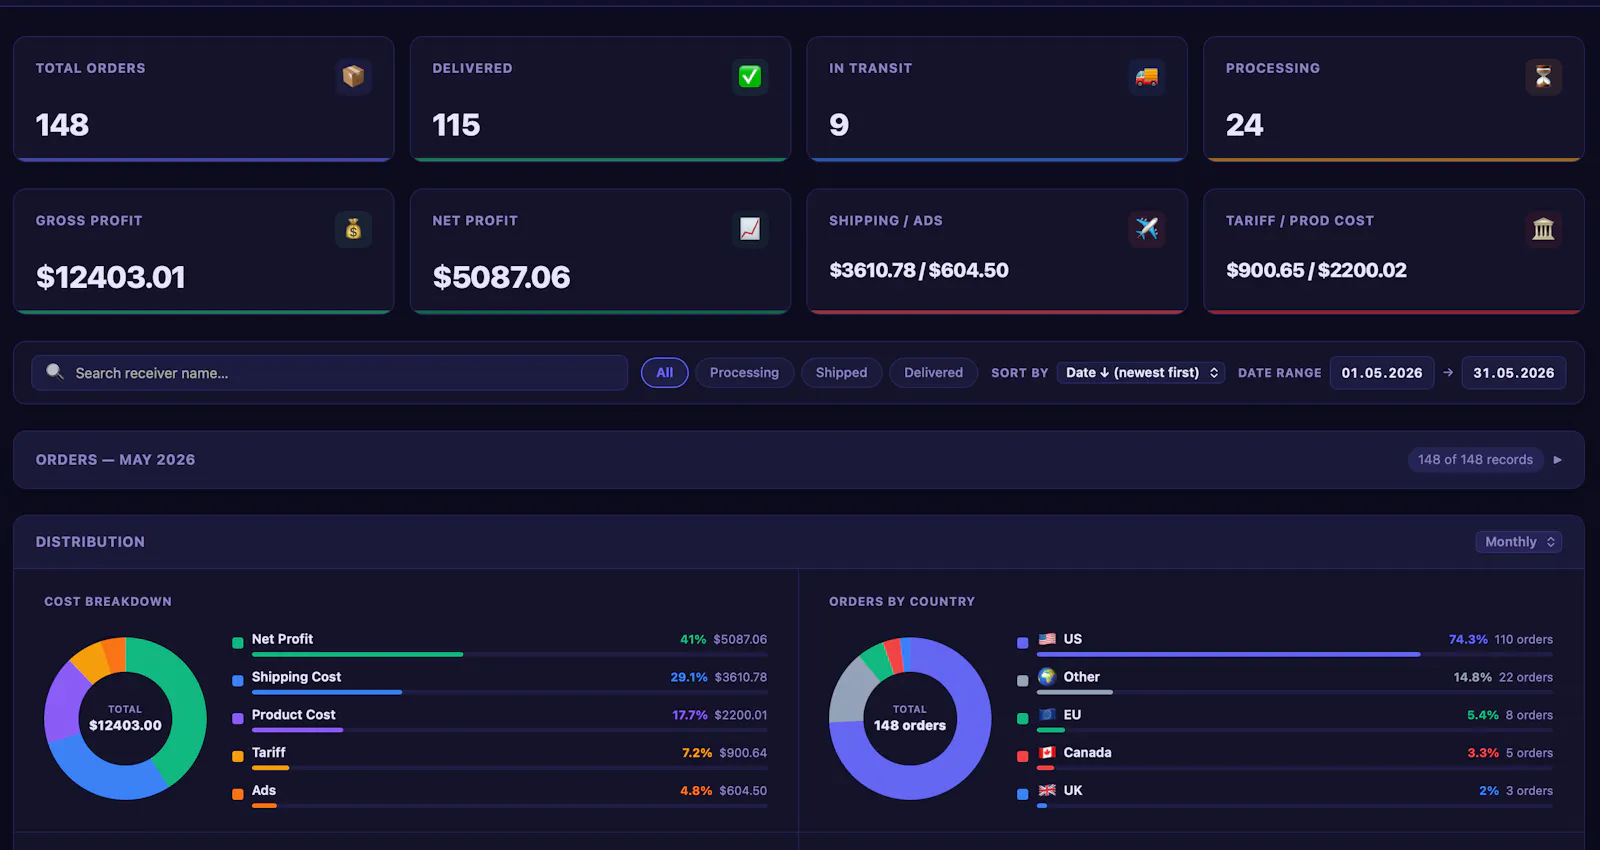Click the Net Profit progress bar

pyautogui.click(x=510, y=655)
